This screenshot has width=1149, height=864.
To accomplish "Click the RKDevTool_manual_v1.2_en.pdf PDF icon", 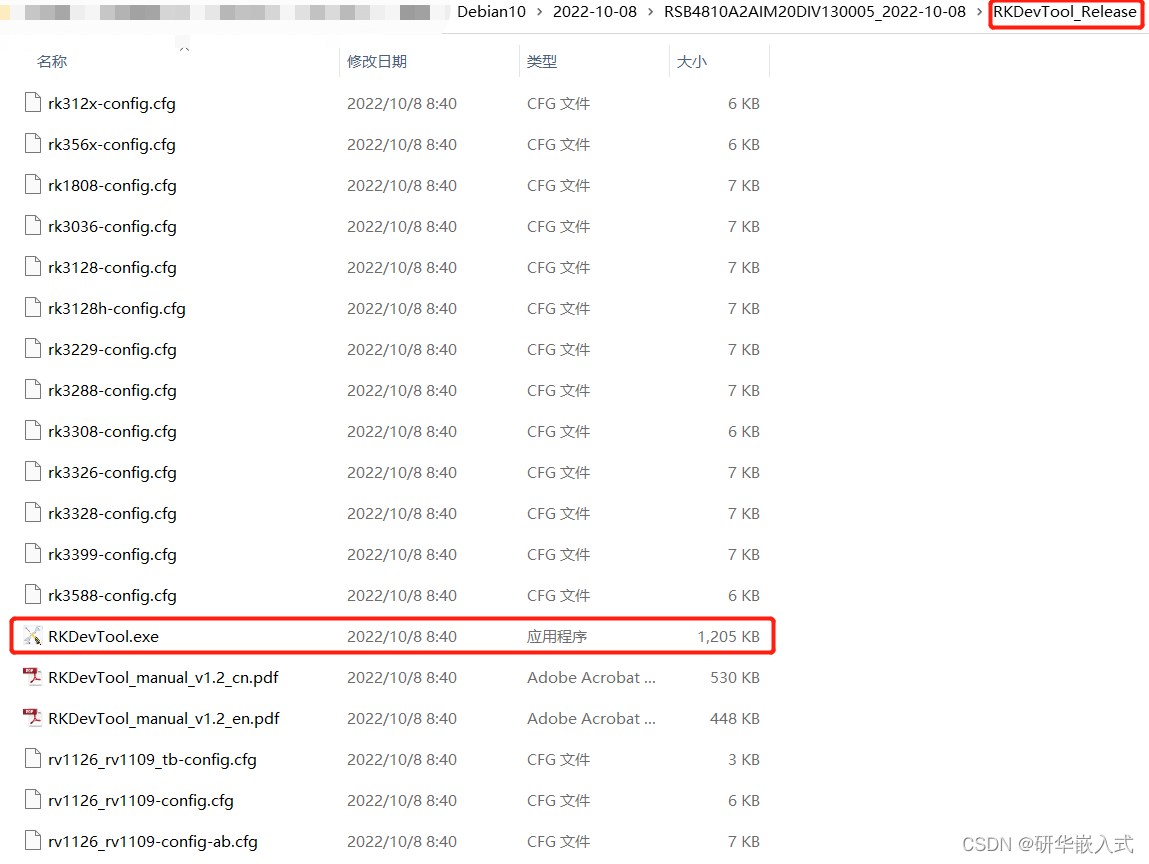I will (x=32, y=718).
